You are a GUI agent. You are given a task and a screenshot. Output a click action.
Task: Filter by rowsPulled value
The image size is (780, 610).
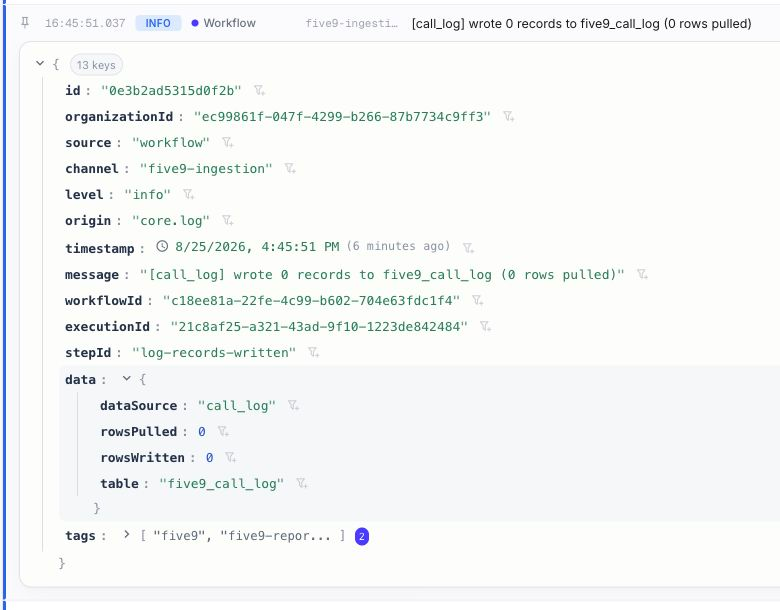(x=223, y=431)
